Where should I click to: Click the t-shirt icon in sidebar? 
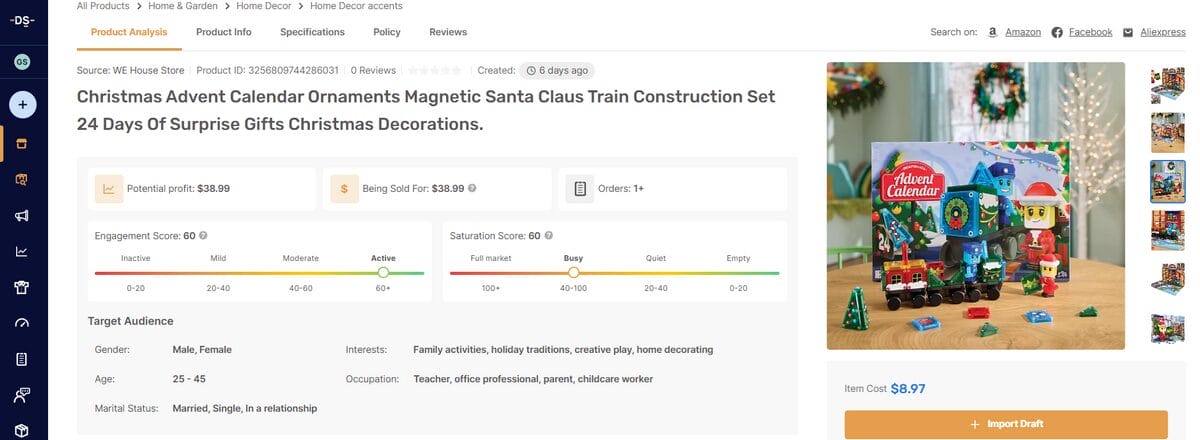pos(22,287)
